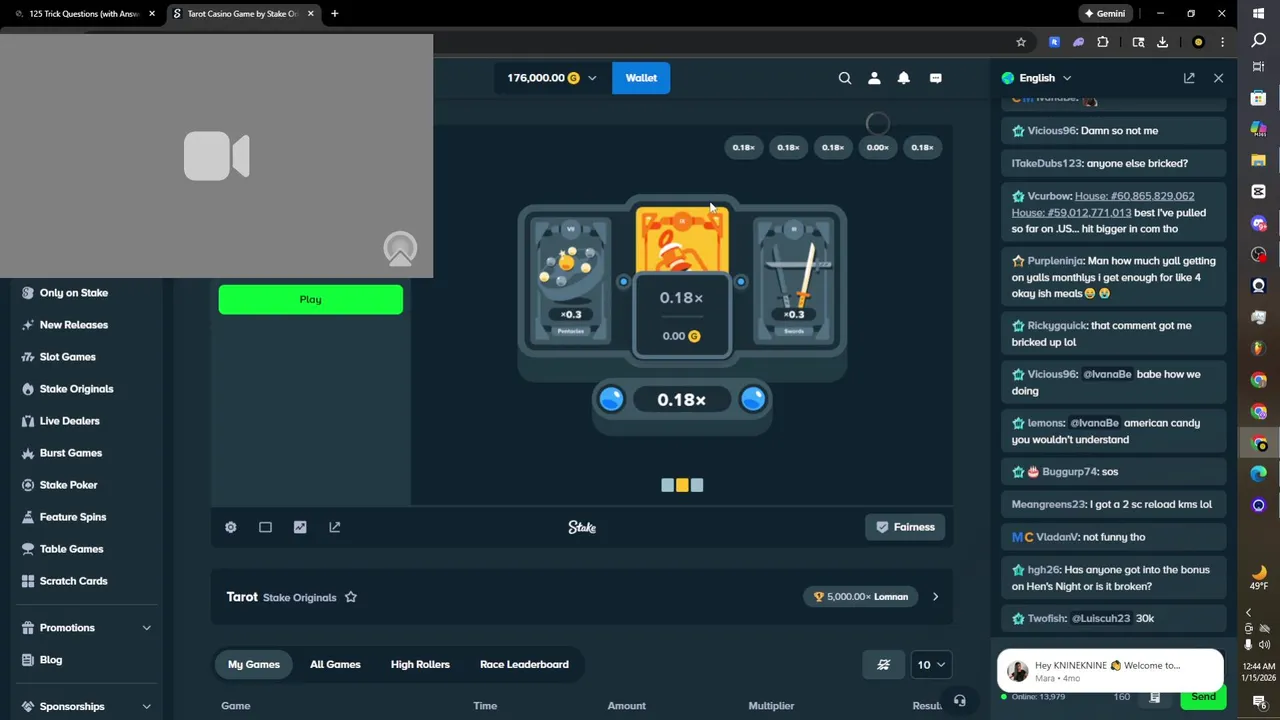Open New Releases sidebar item
The width and height of the screenshot is (1280, 720).
pos(74,325)
